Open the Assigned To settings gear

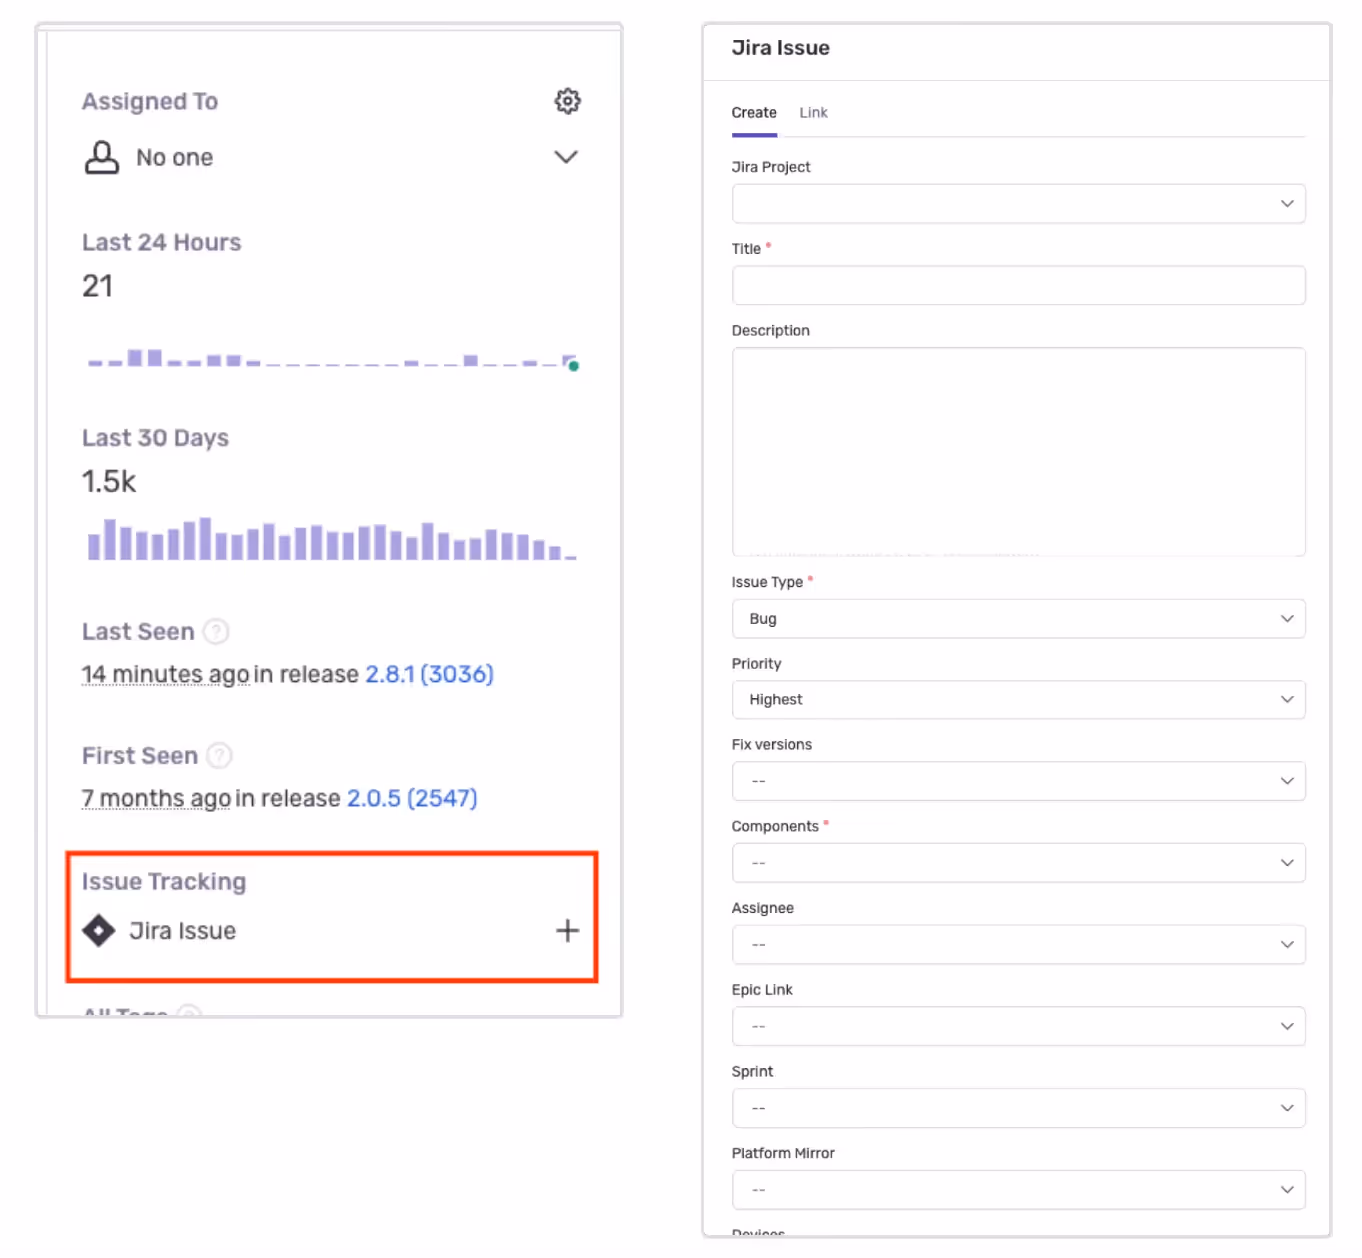(x=567, y=101)
